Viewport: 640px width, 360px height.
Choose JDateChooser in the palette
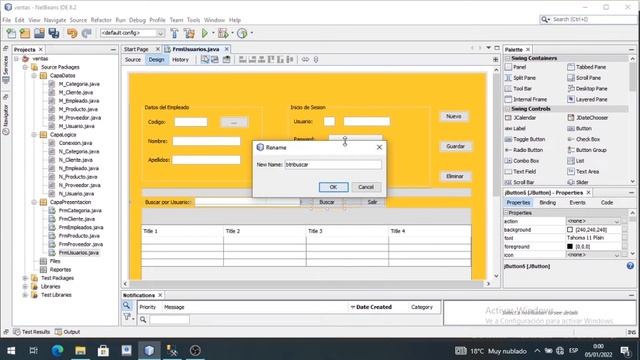click(588, 118)
